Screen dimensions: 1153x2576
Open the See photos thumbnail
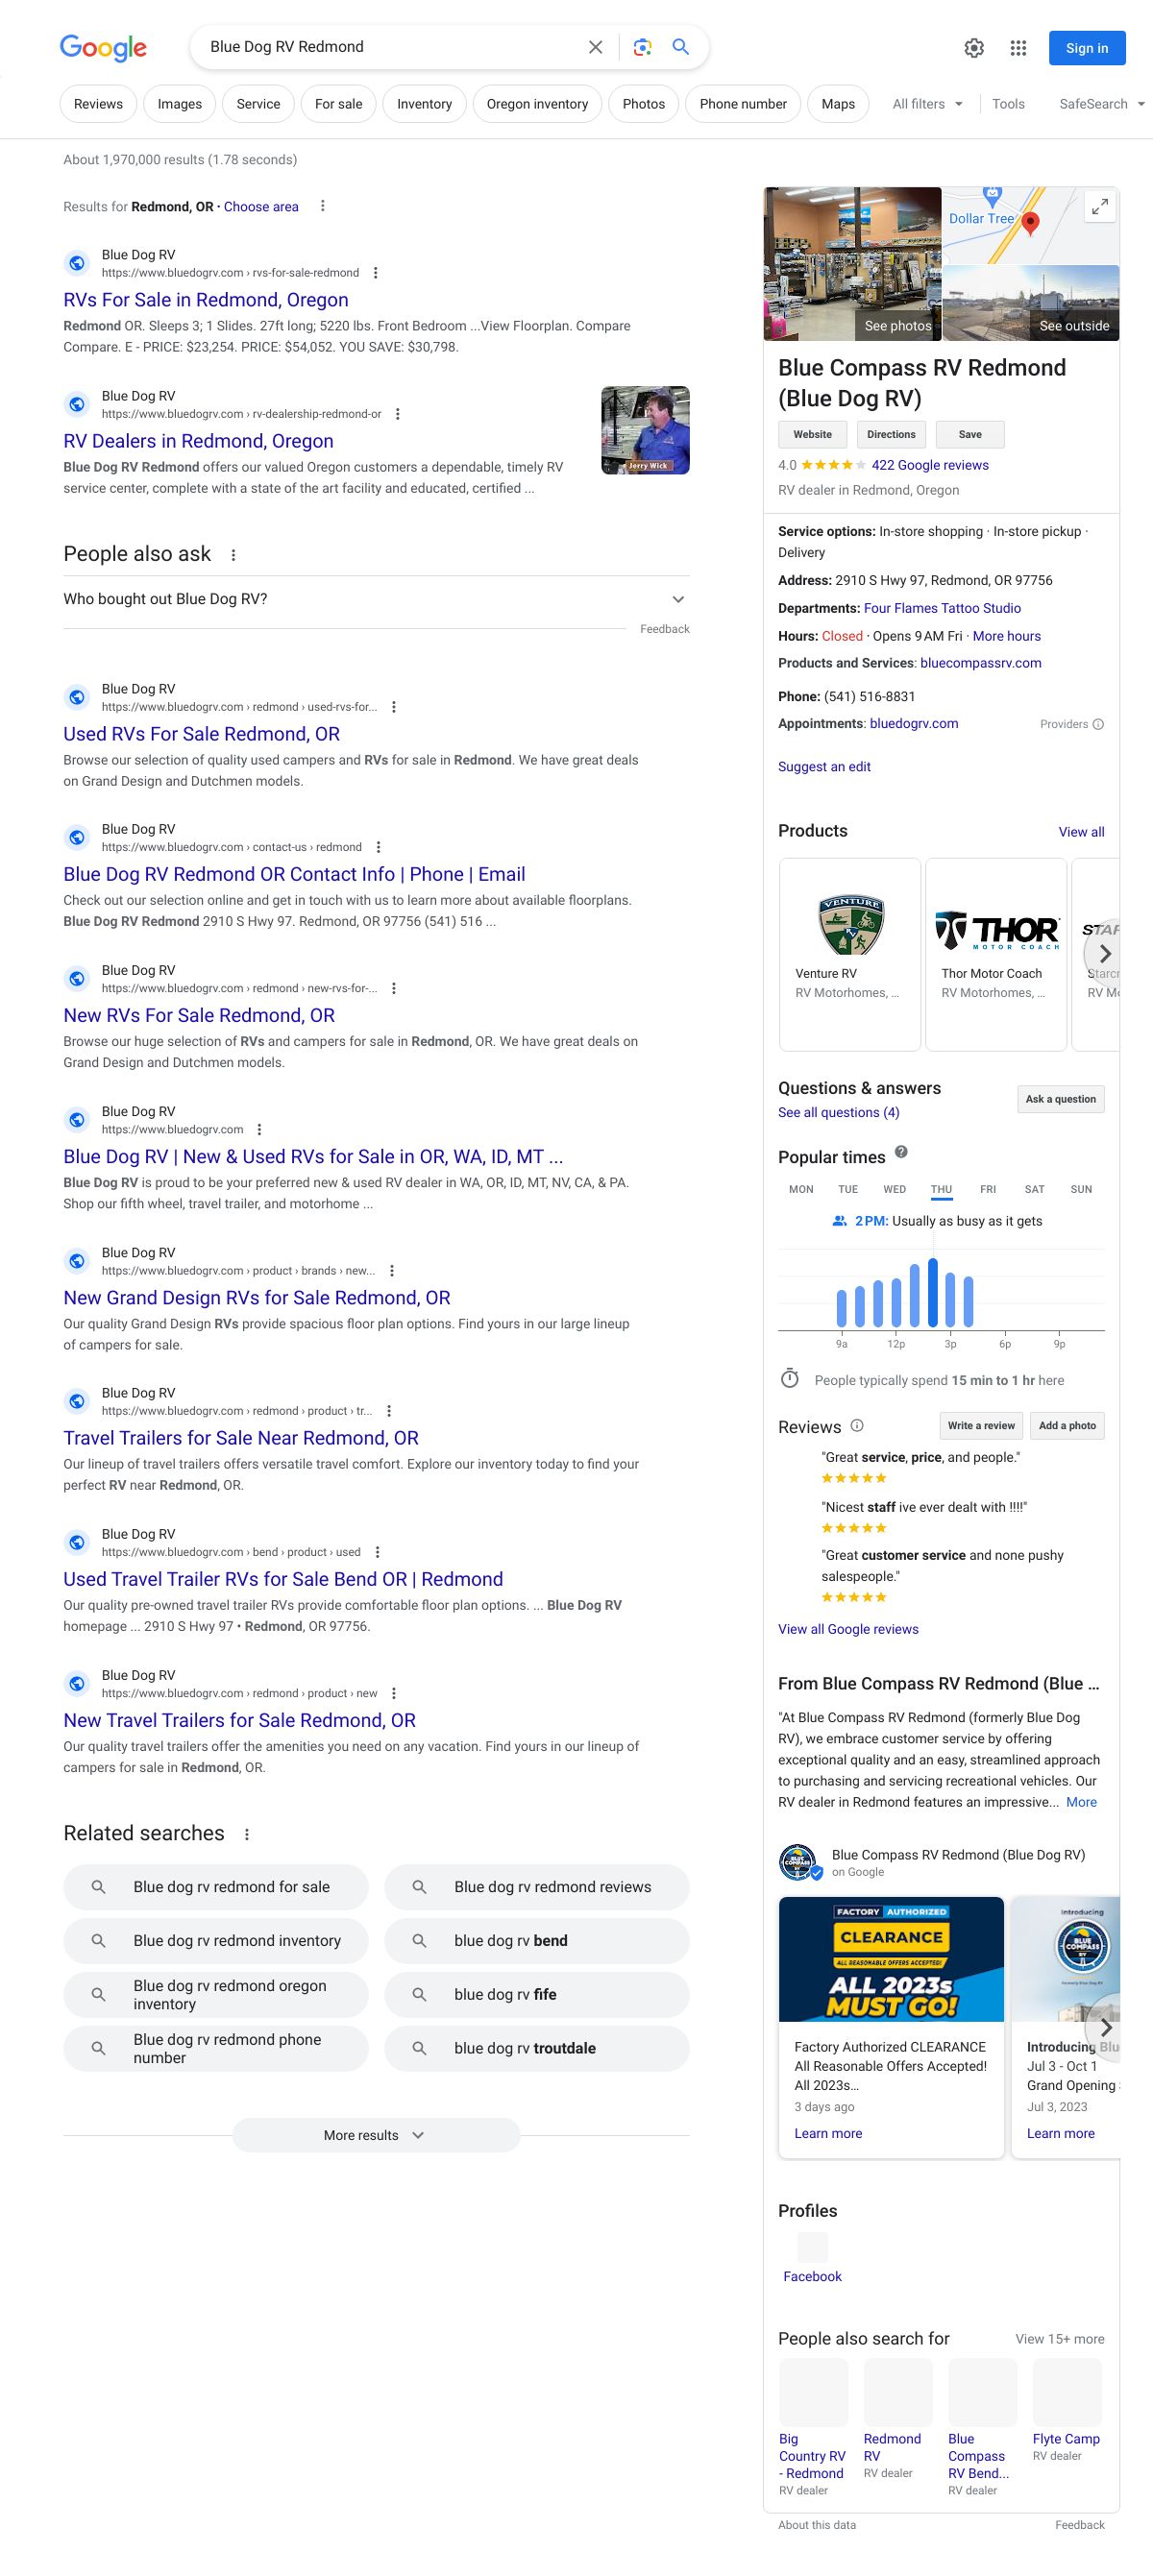click(852, 264)
